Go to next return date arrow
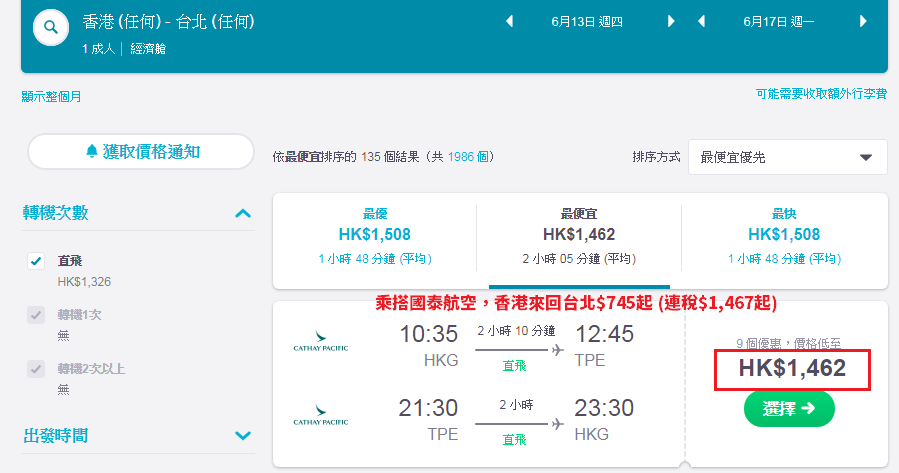The image size is (899, 473). [x=863, y=22]
